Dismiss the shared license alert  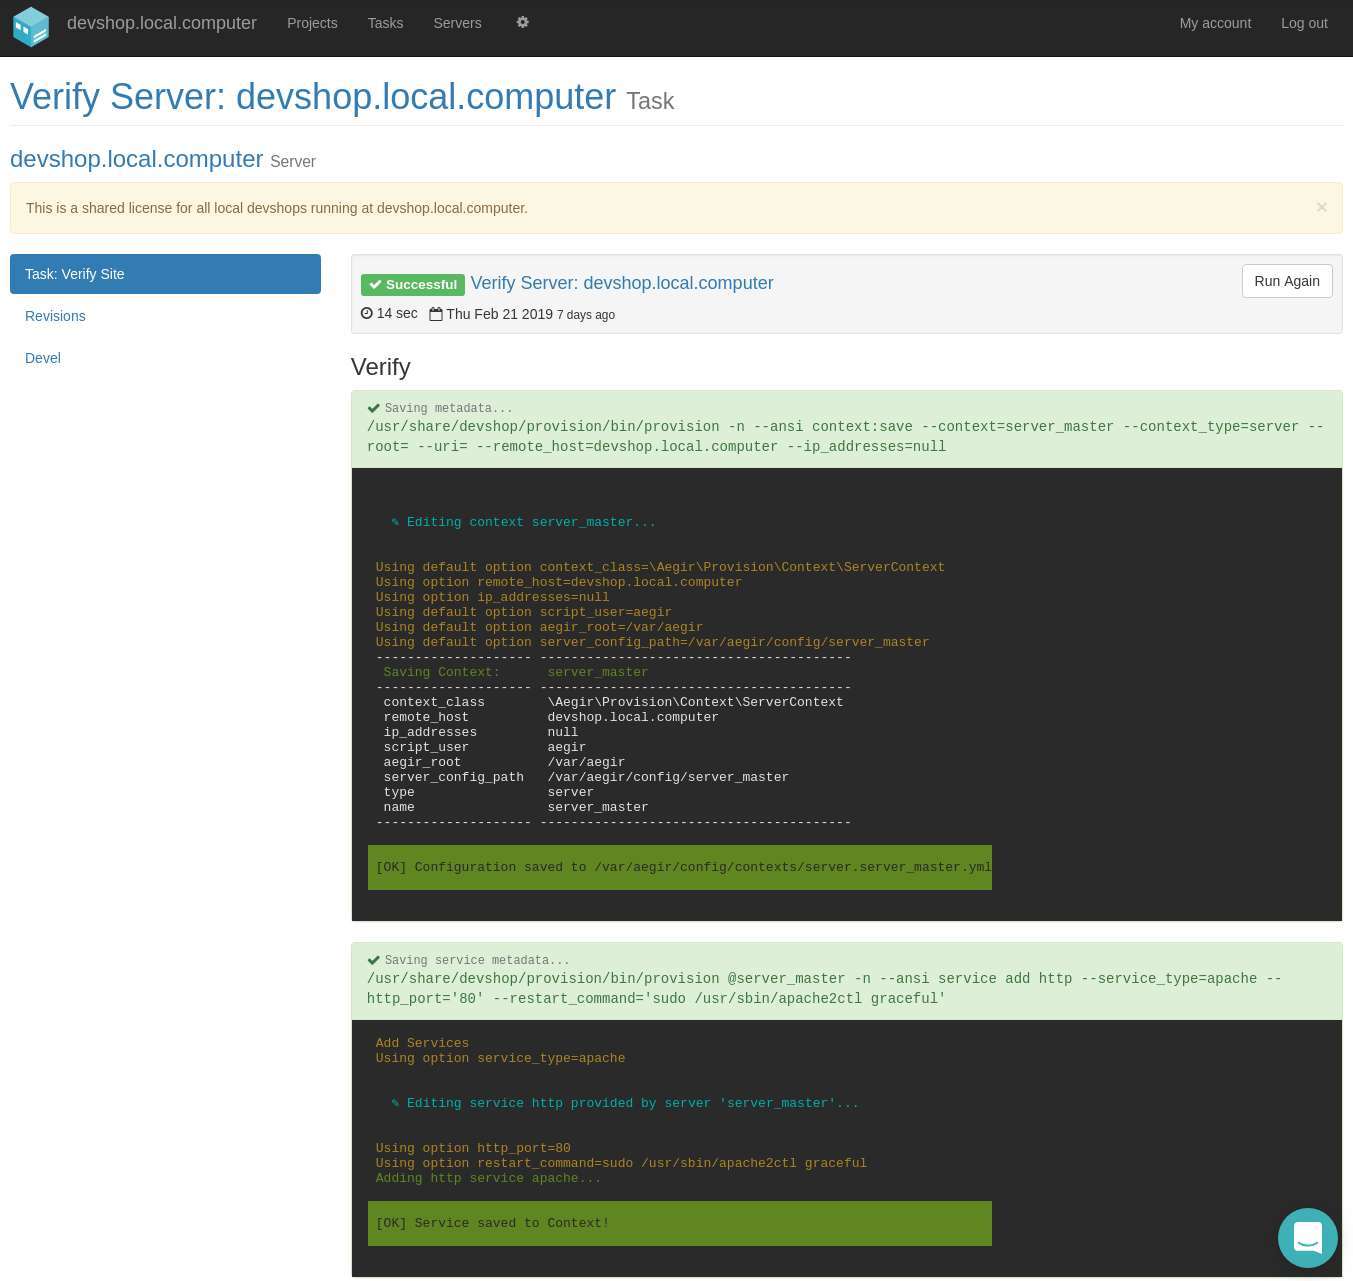click(x=1321, y=207)
